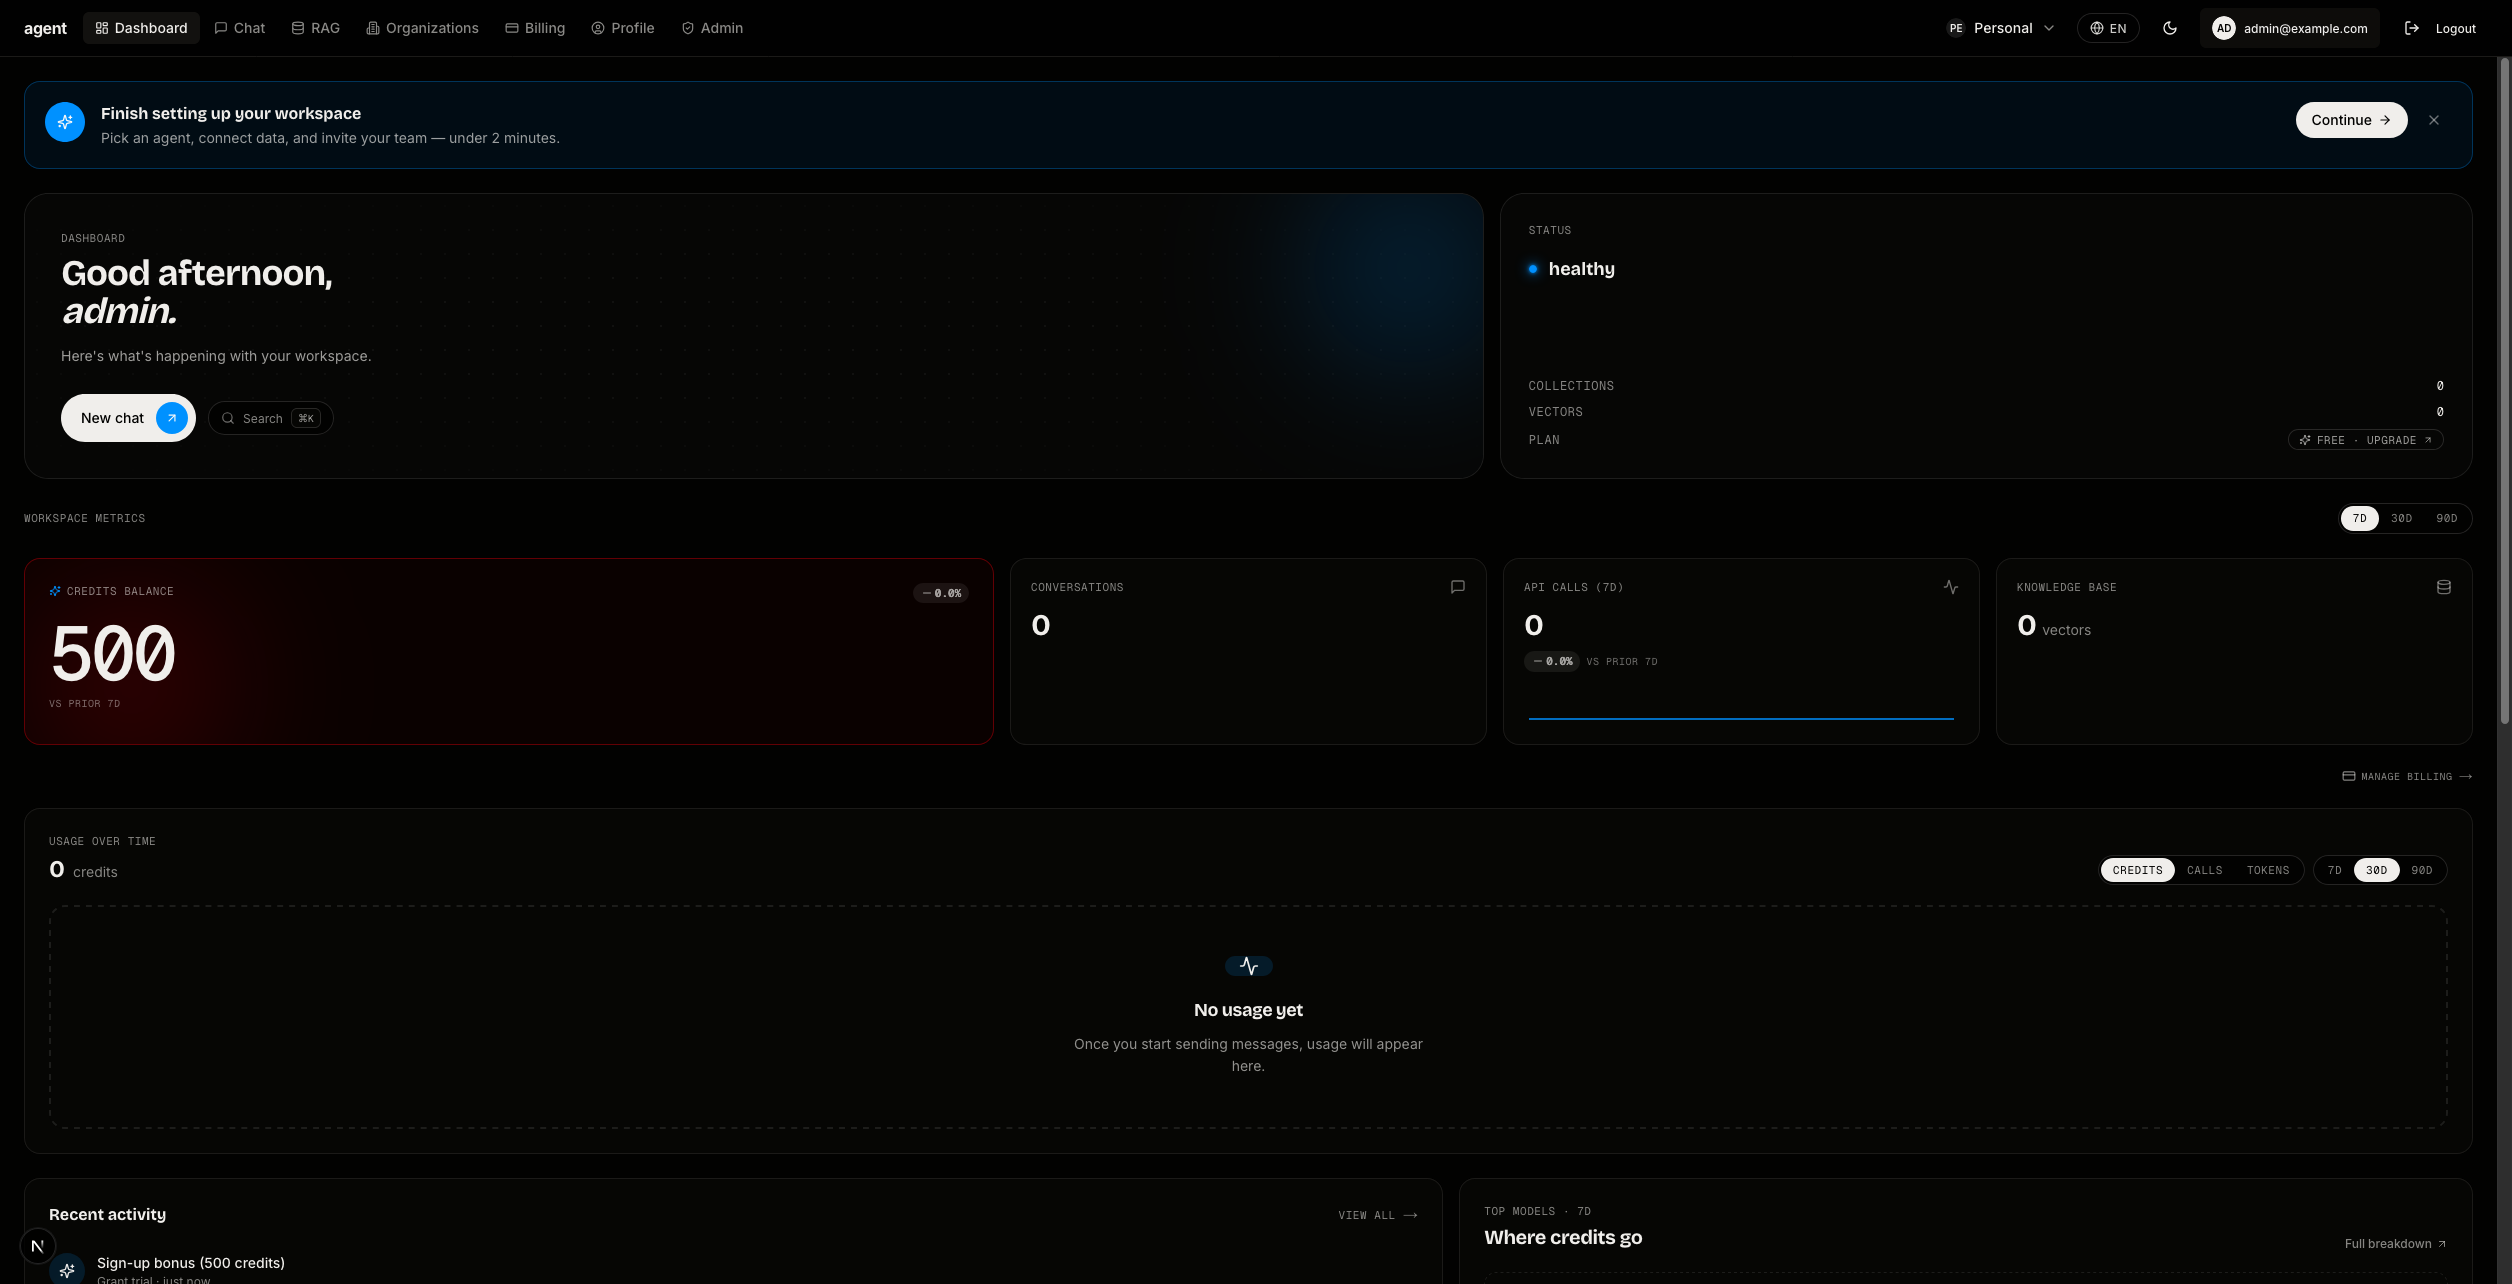
Task: Go to the Profile nav tab
Action: pos(623,28)
